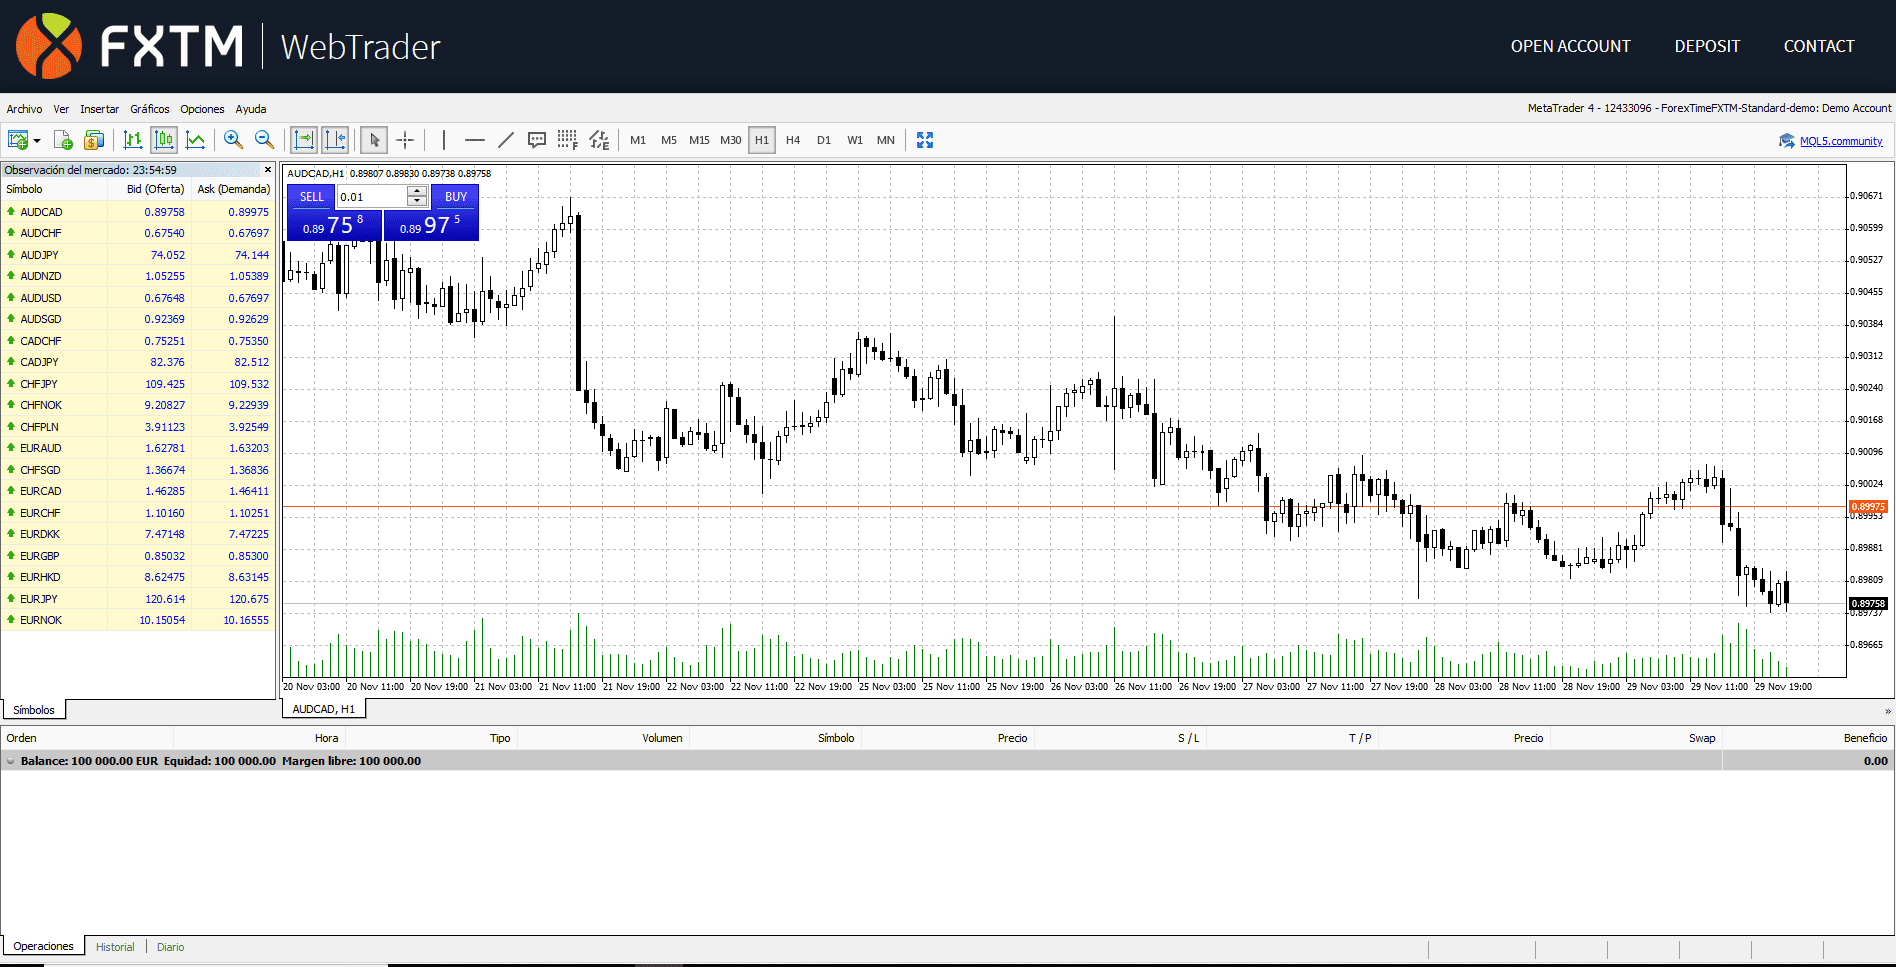Toggle chart auto scroll
Viewport: 1896px width, 967px height.
coord(304,140)
